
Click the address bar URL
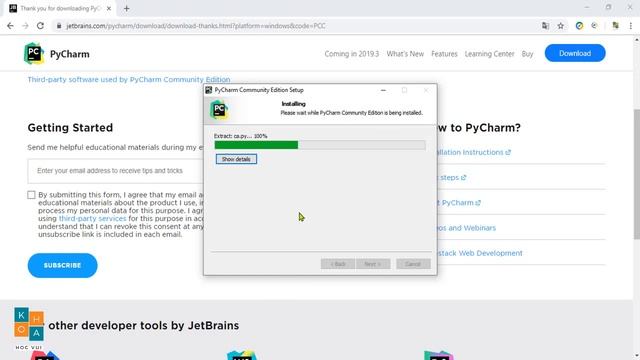pyautogui.click(x=196, y=26)
